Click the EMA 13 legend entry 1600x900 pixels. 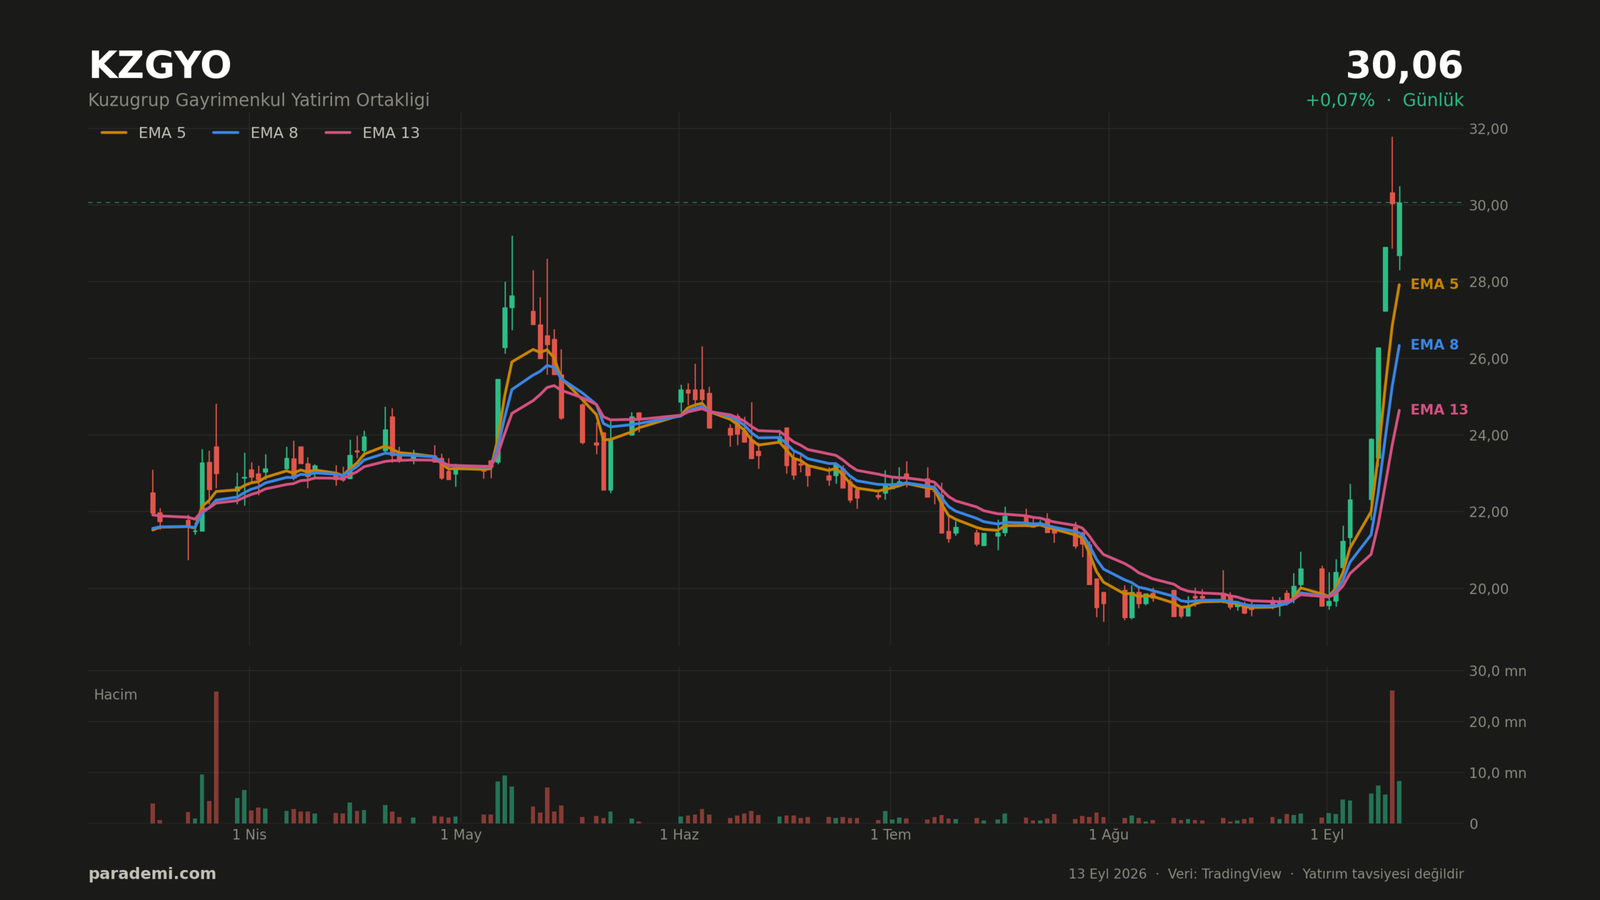click(x=372, y=133)
